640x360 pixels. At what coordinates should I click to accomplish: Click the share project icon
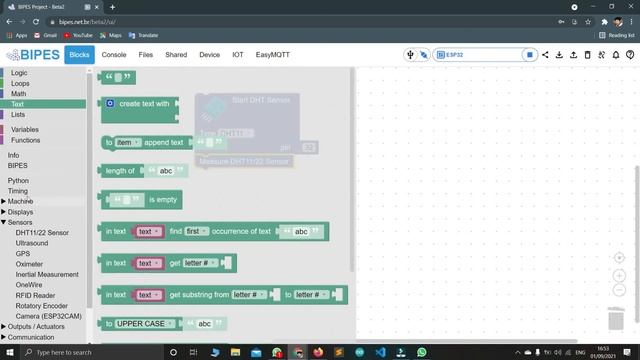(545, 55)
